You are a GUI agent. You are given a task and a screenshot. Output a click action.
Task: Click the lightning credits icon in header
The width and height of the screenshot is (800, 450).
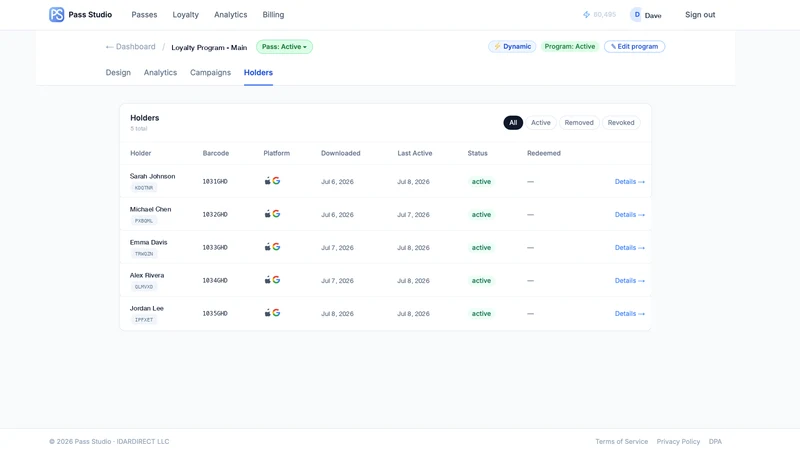[x=586, y=15]
